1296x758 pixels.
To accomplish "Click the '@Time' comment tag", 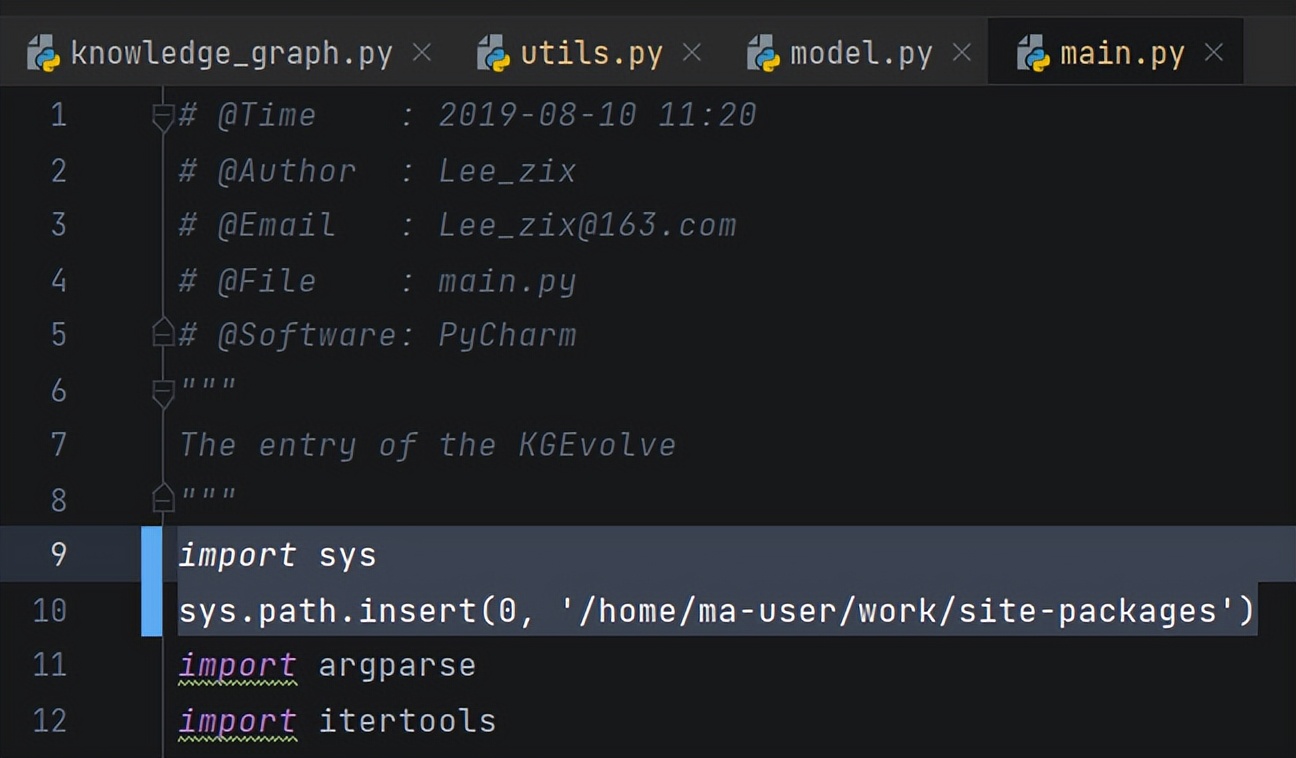I will click(267, 115).
